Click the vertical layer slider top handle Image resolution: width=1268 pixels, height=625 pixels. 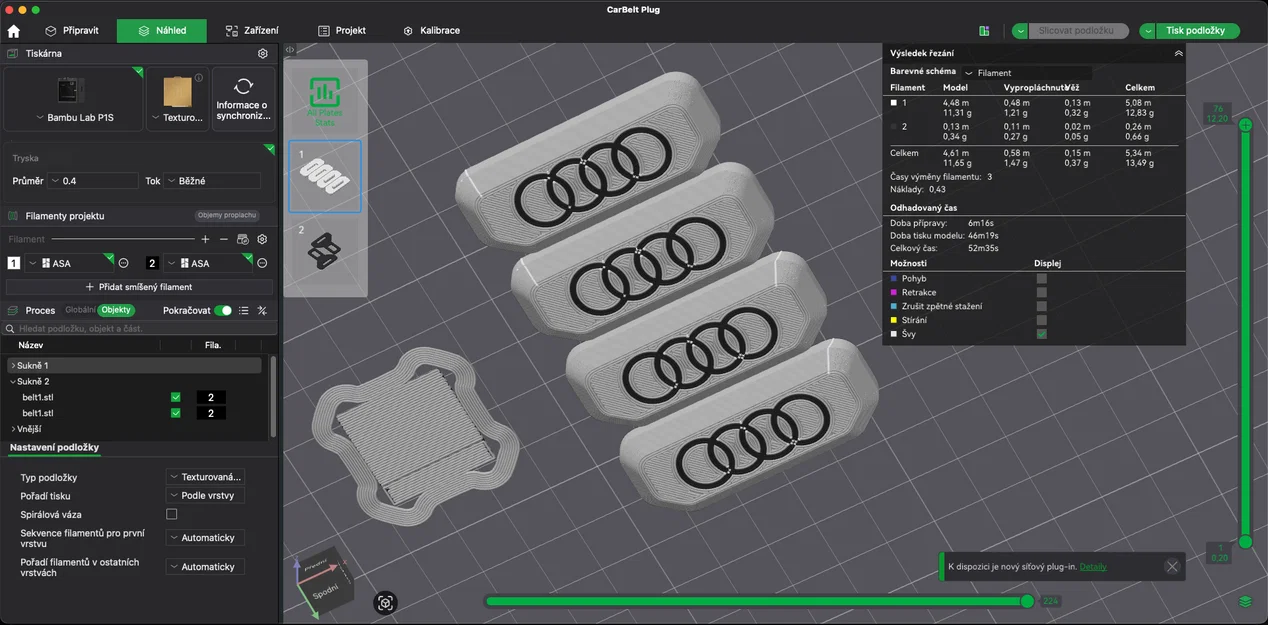[1245, 125]
